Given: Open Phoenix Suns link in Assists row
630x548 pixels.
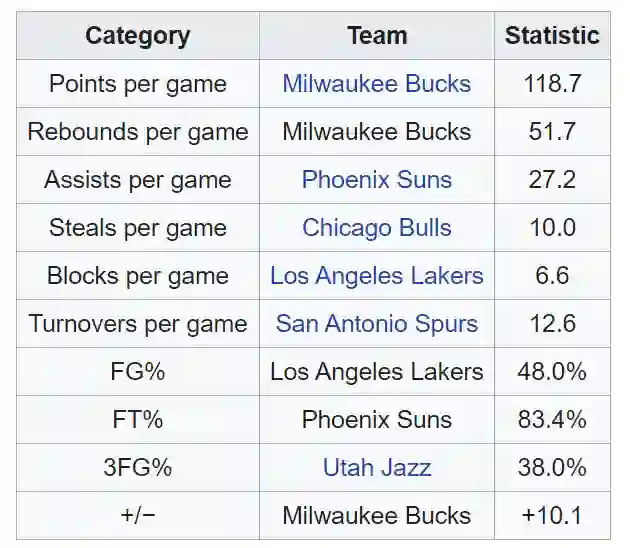Looking at the screenshot, I should pos(376,180).
